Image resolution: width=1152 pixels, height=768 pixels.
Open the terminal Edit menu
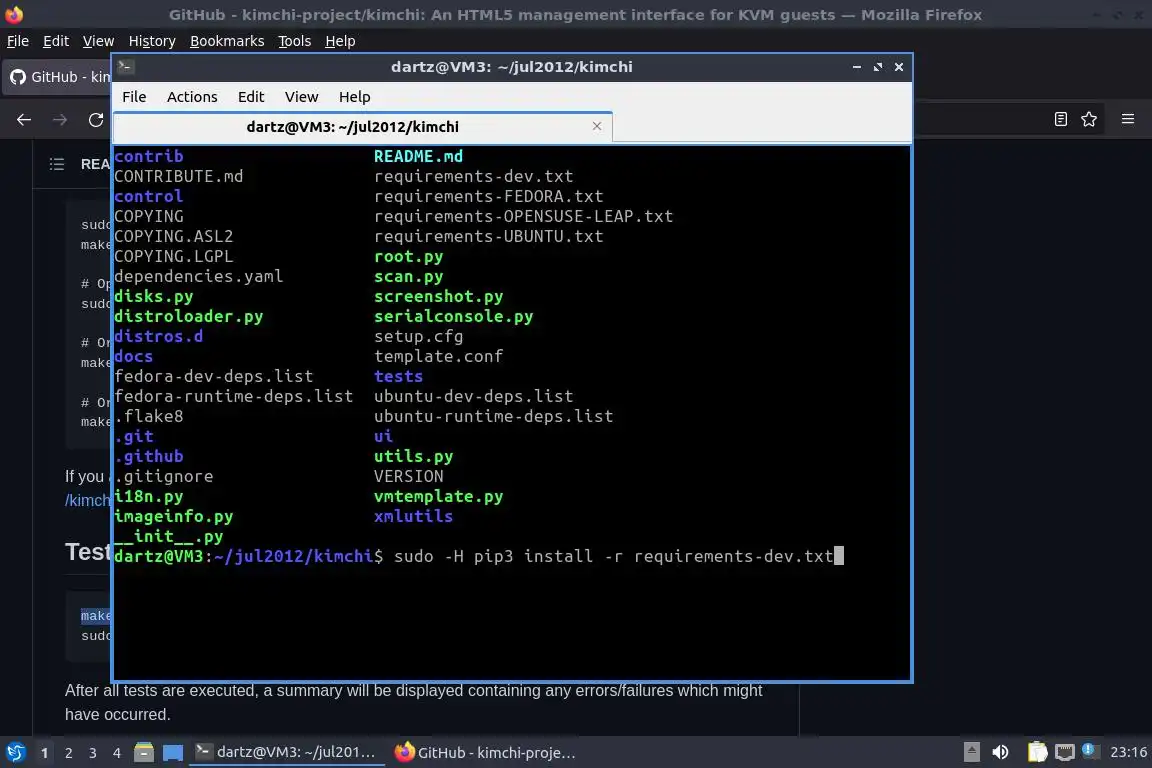click(x=251, y=97)
